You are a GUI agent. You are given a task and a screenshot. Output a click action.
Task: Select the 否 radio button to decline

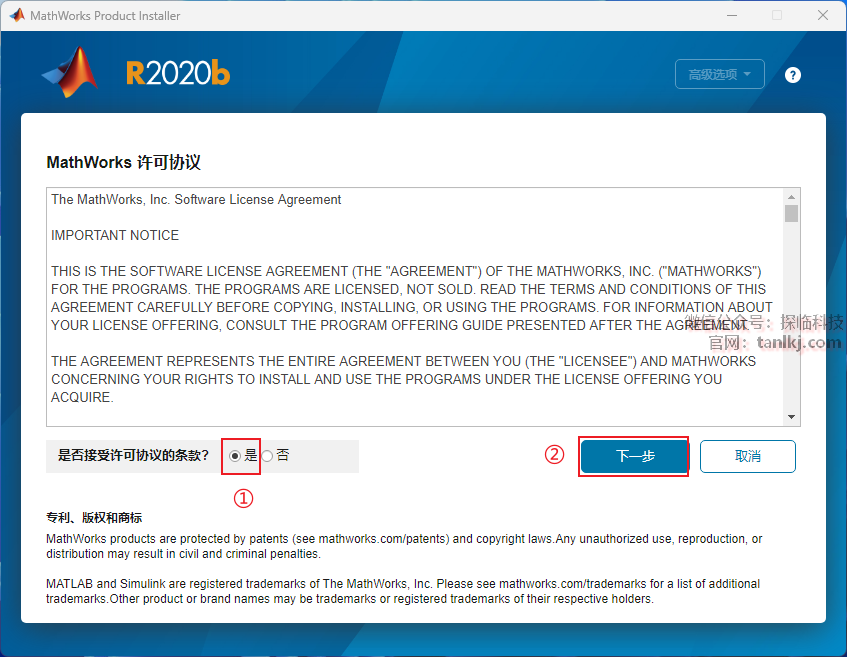click(267, 456)
